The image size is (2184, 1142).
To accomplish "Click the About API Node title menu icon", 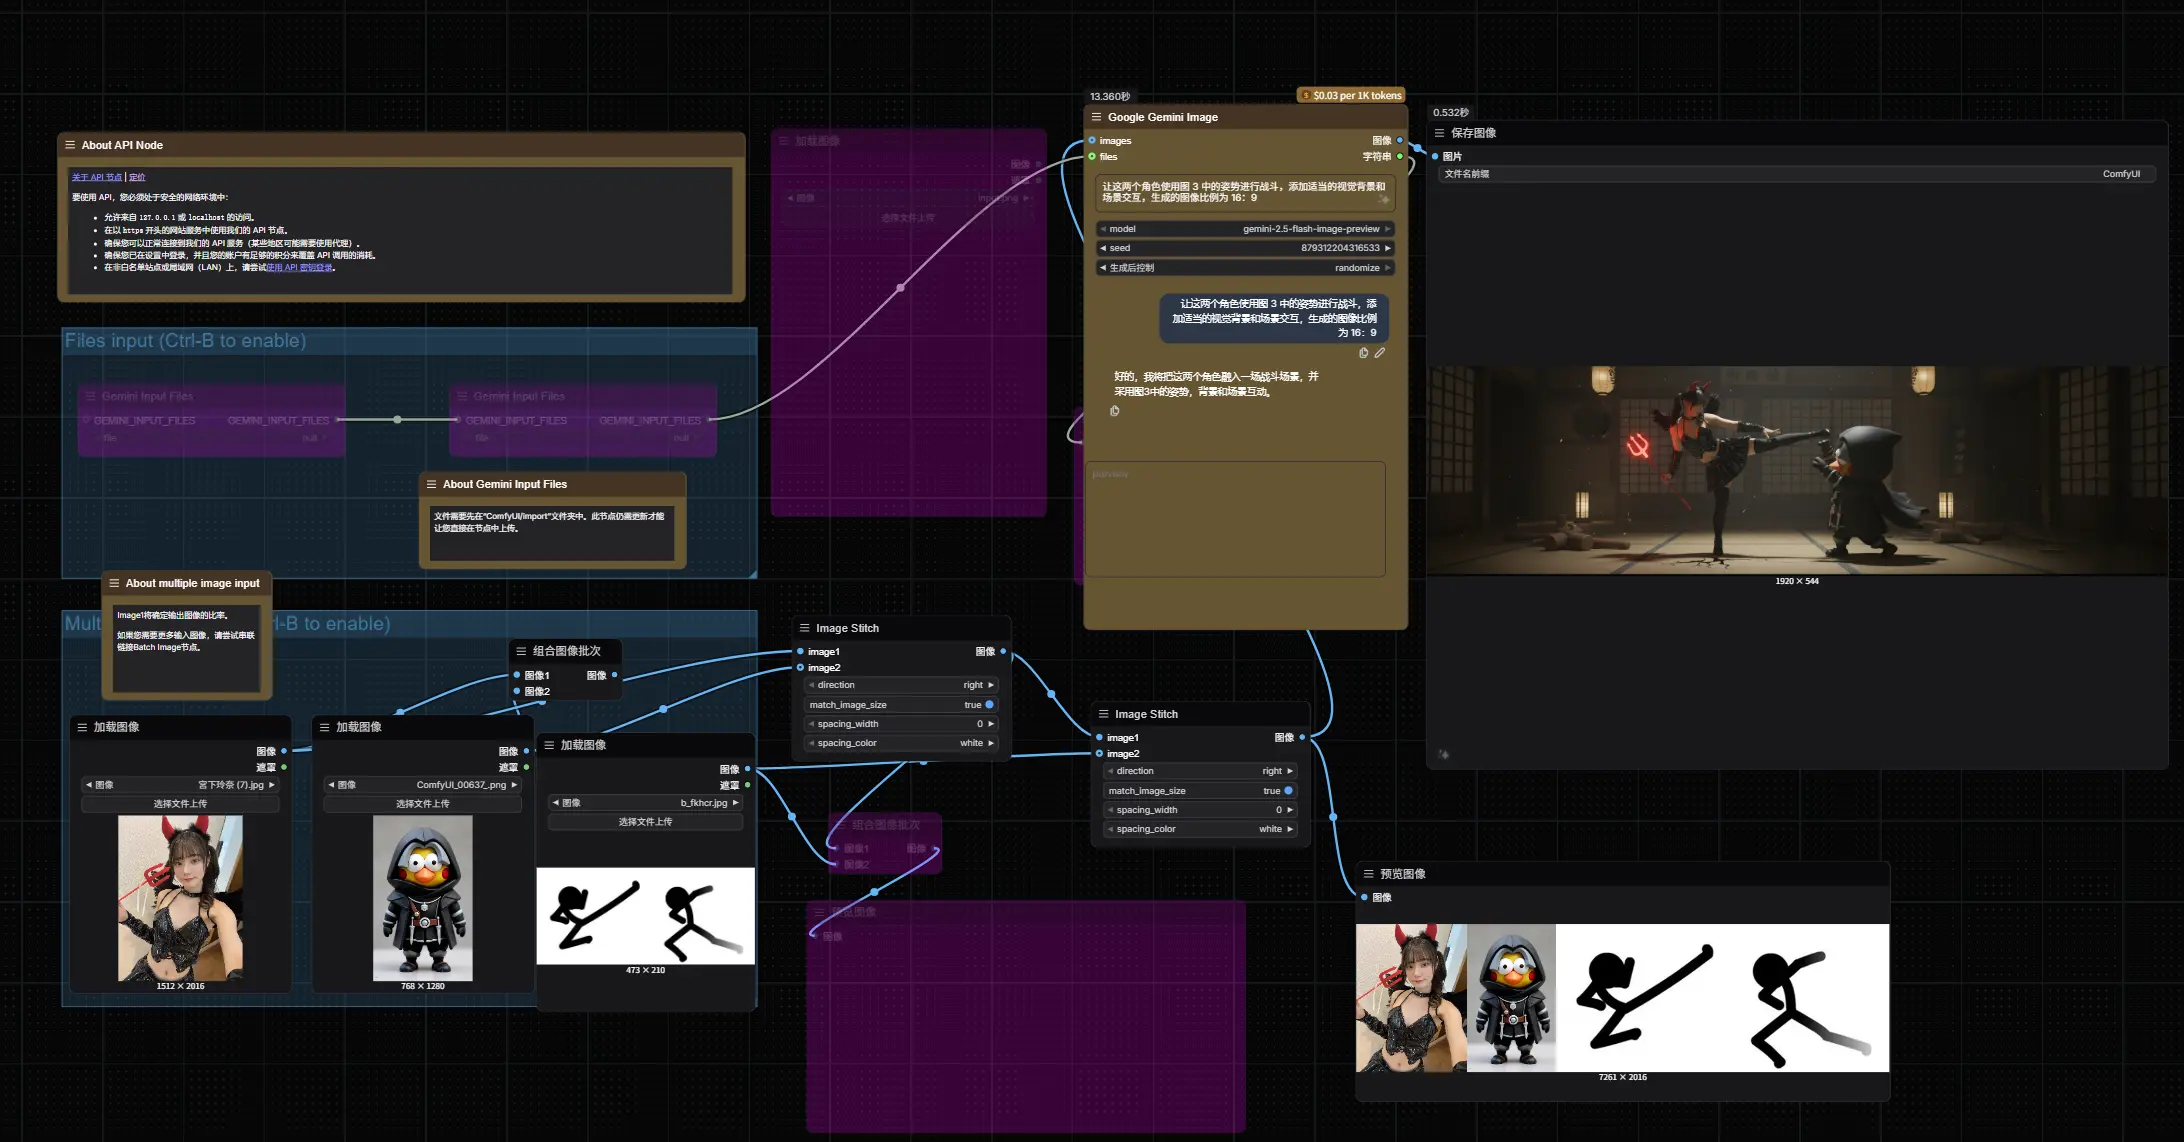I will click(x=70, y=145).
